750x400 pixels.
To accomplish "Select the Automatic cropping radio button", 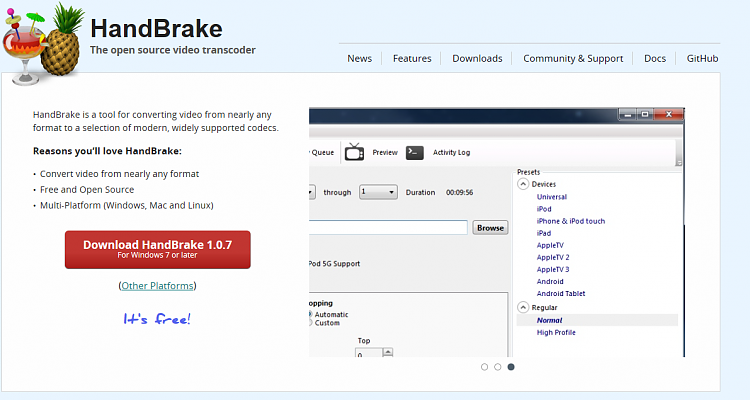I will pyautogui.click(x=311, y=314).
